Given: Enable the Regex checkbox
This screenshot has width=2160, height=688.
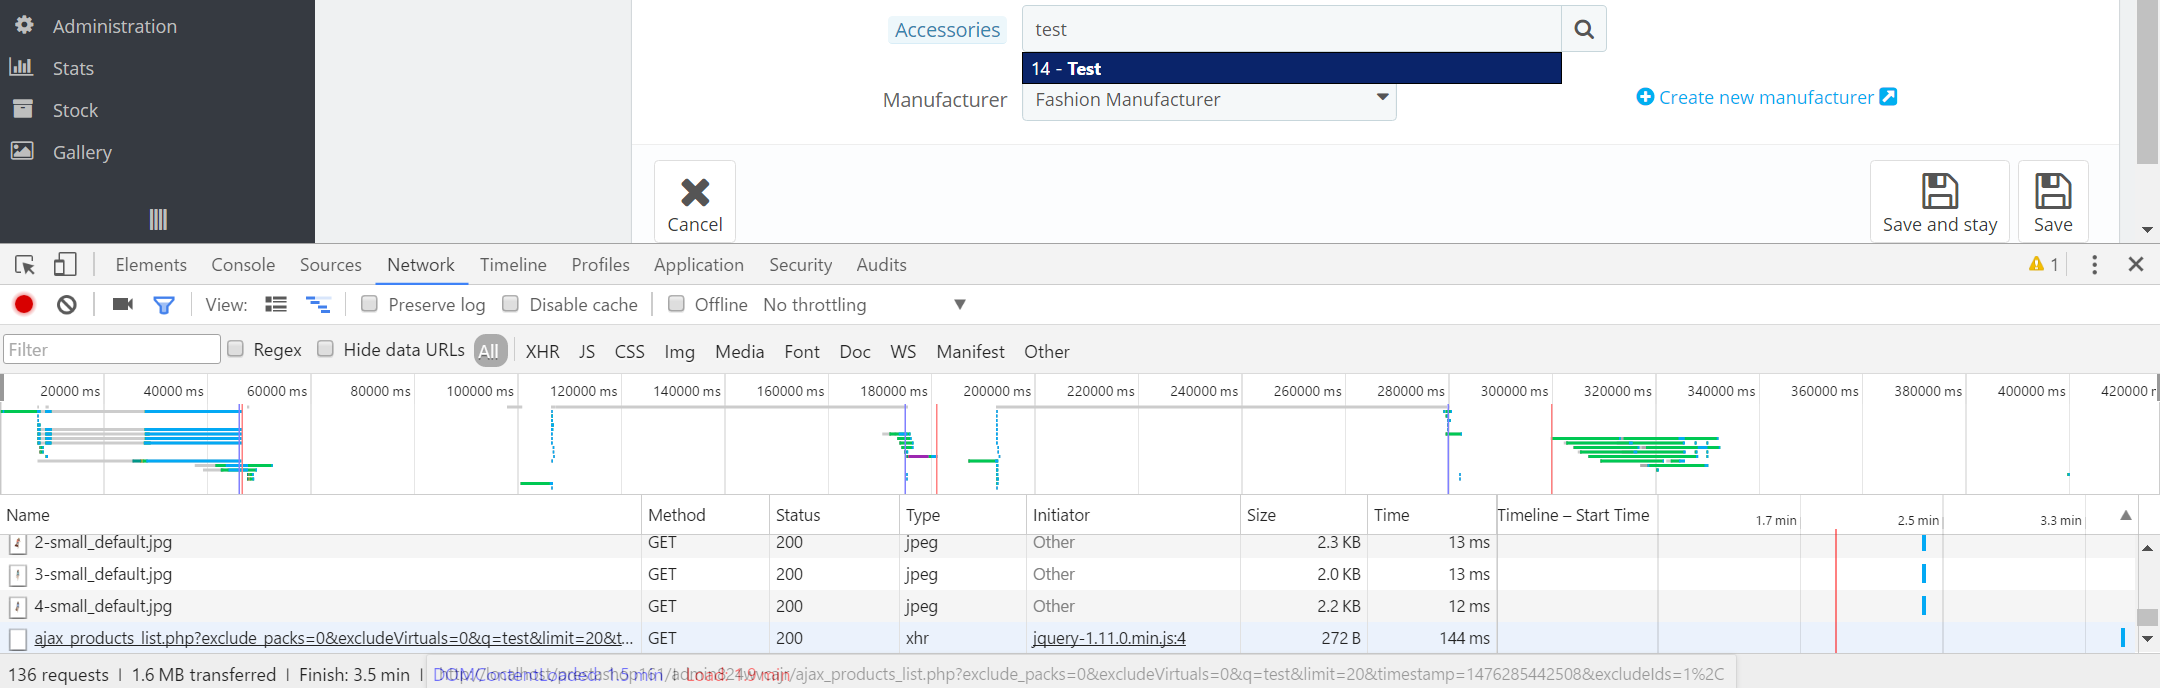Looking at the screenshot, I should click(x=236, y=348).
